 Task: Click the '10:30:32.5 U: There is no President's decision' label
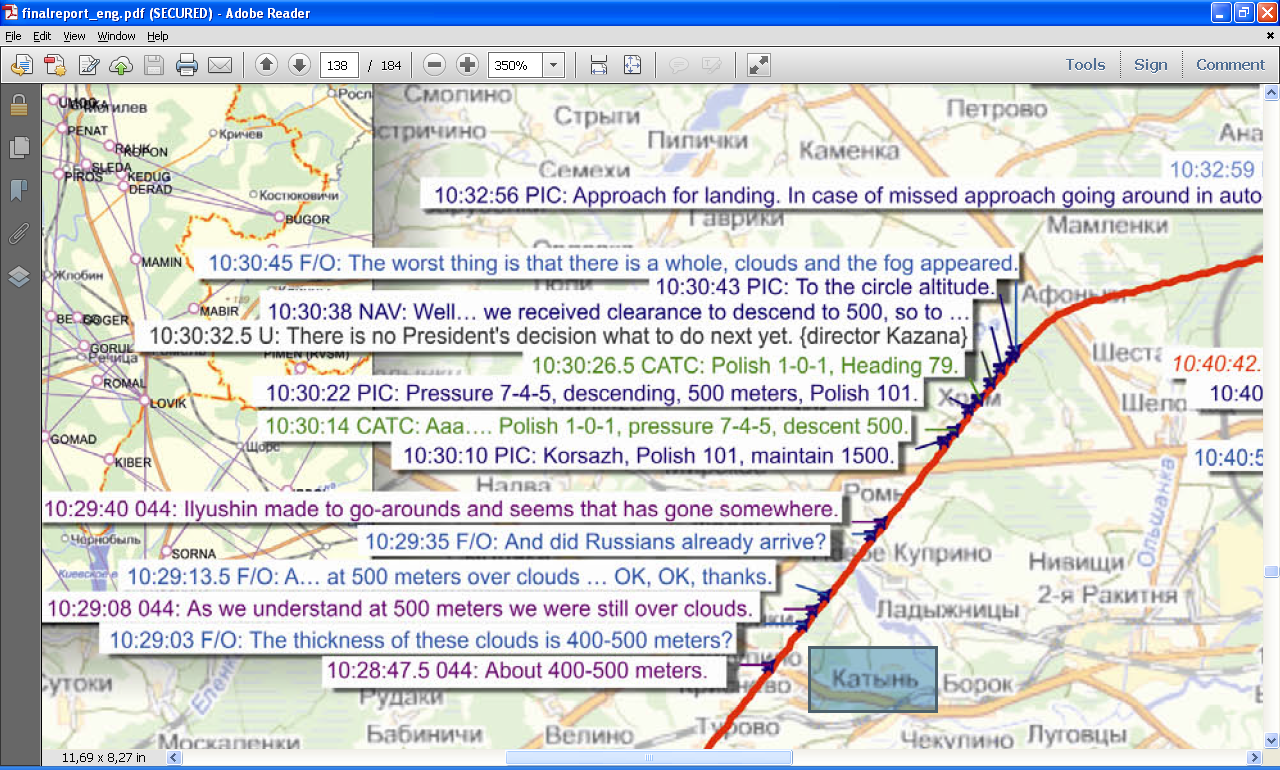(x=558, y=335)
